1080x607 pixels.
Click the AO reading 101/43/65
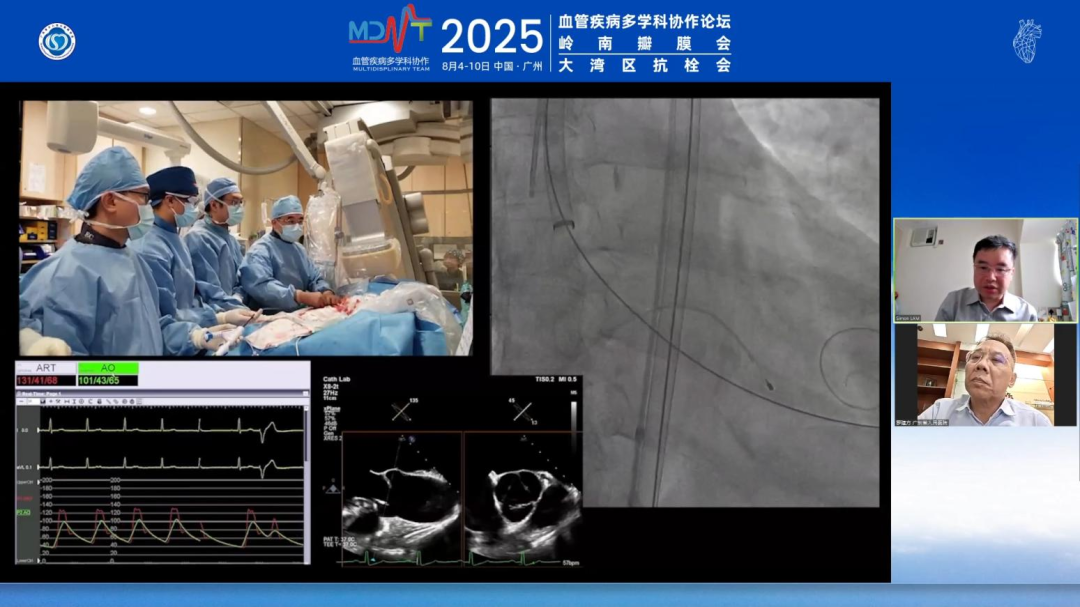[x=108, y=381]
